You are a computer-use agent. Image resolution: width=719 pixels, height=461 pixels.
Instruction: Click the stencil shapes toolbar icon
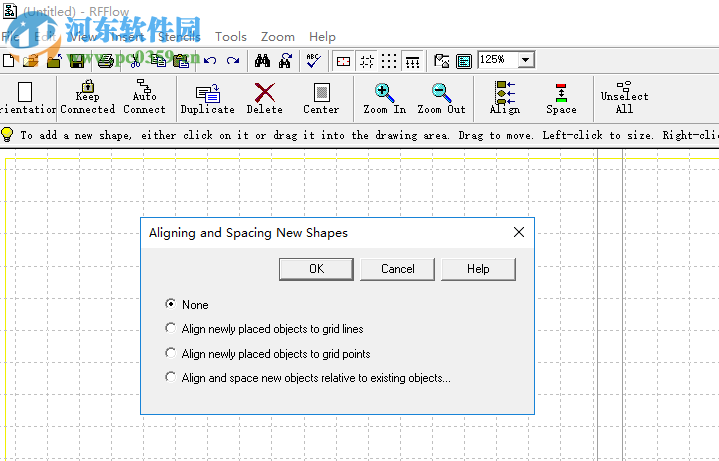click(442, 61)
